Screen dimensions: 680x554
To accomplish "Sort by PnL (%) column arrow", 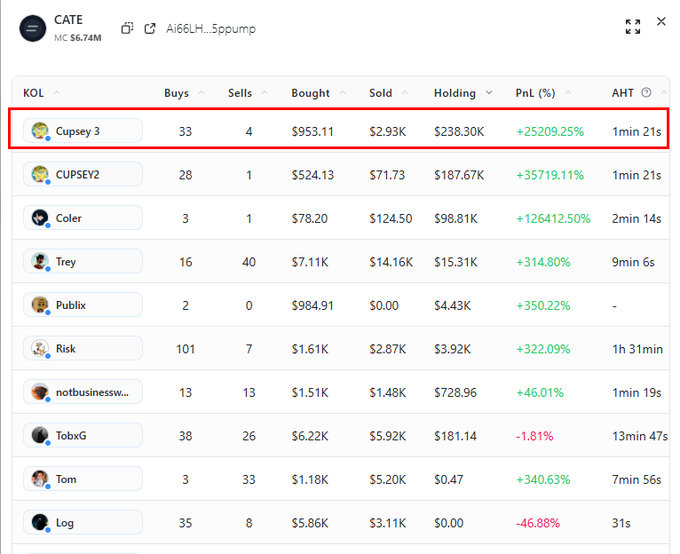I will [x=568, y=92].
